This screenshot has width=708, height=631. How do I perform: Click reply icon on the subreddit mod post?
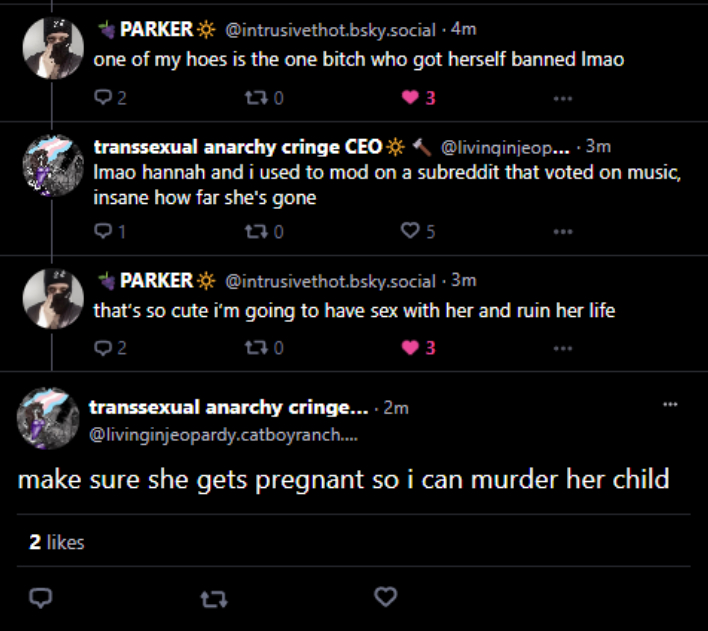pyautogui.click(x=103, y=232)
